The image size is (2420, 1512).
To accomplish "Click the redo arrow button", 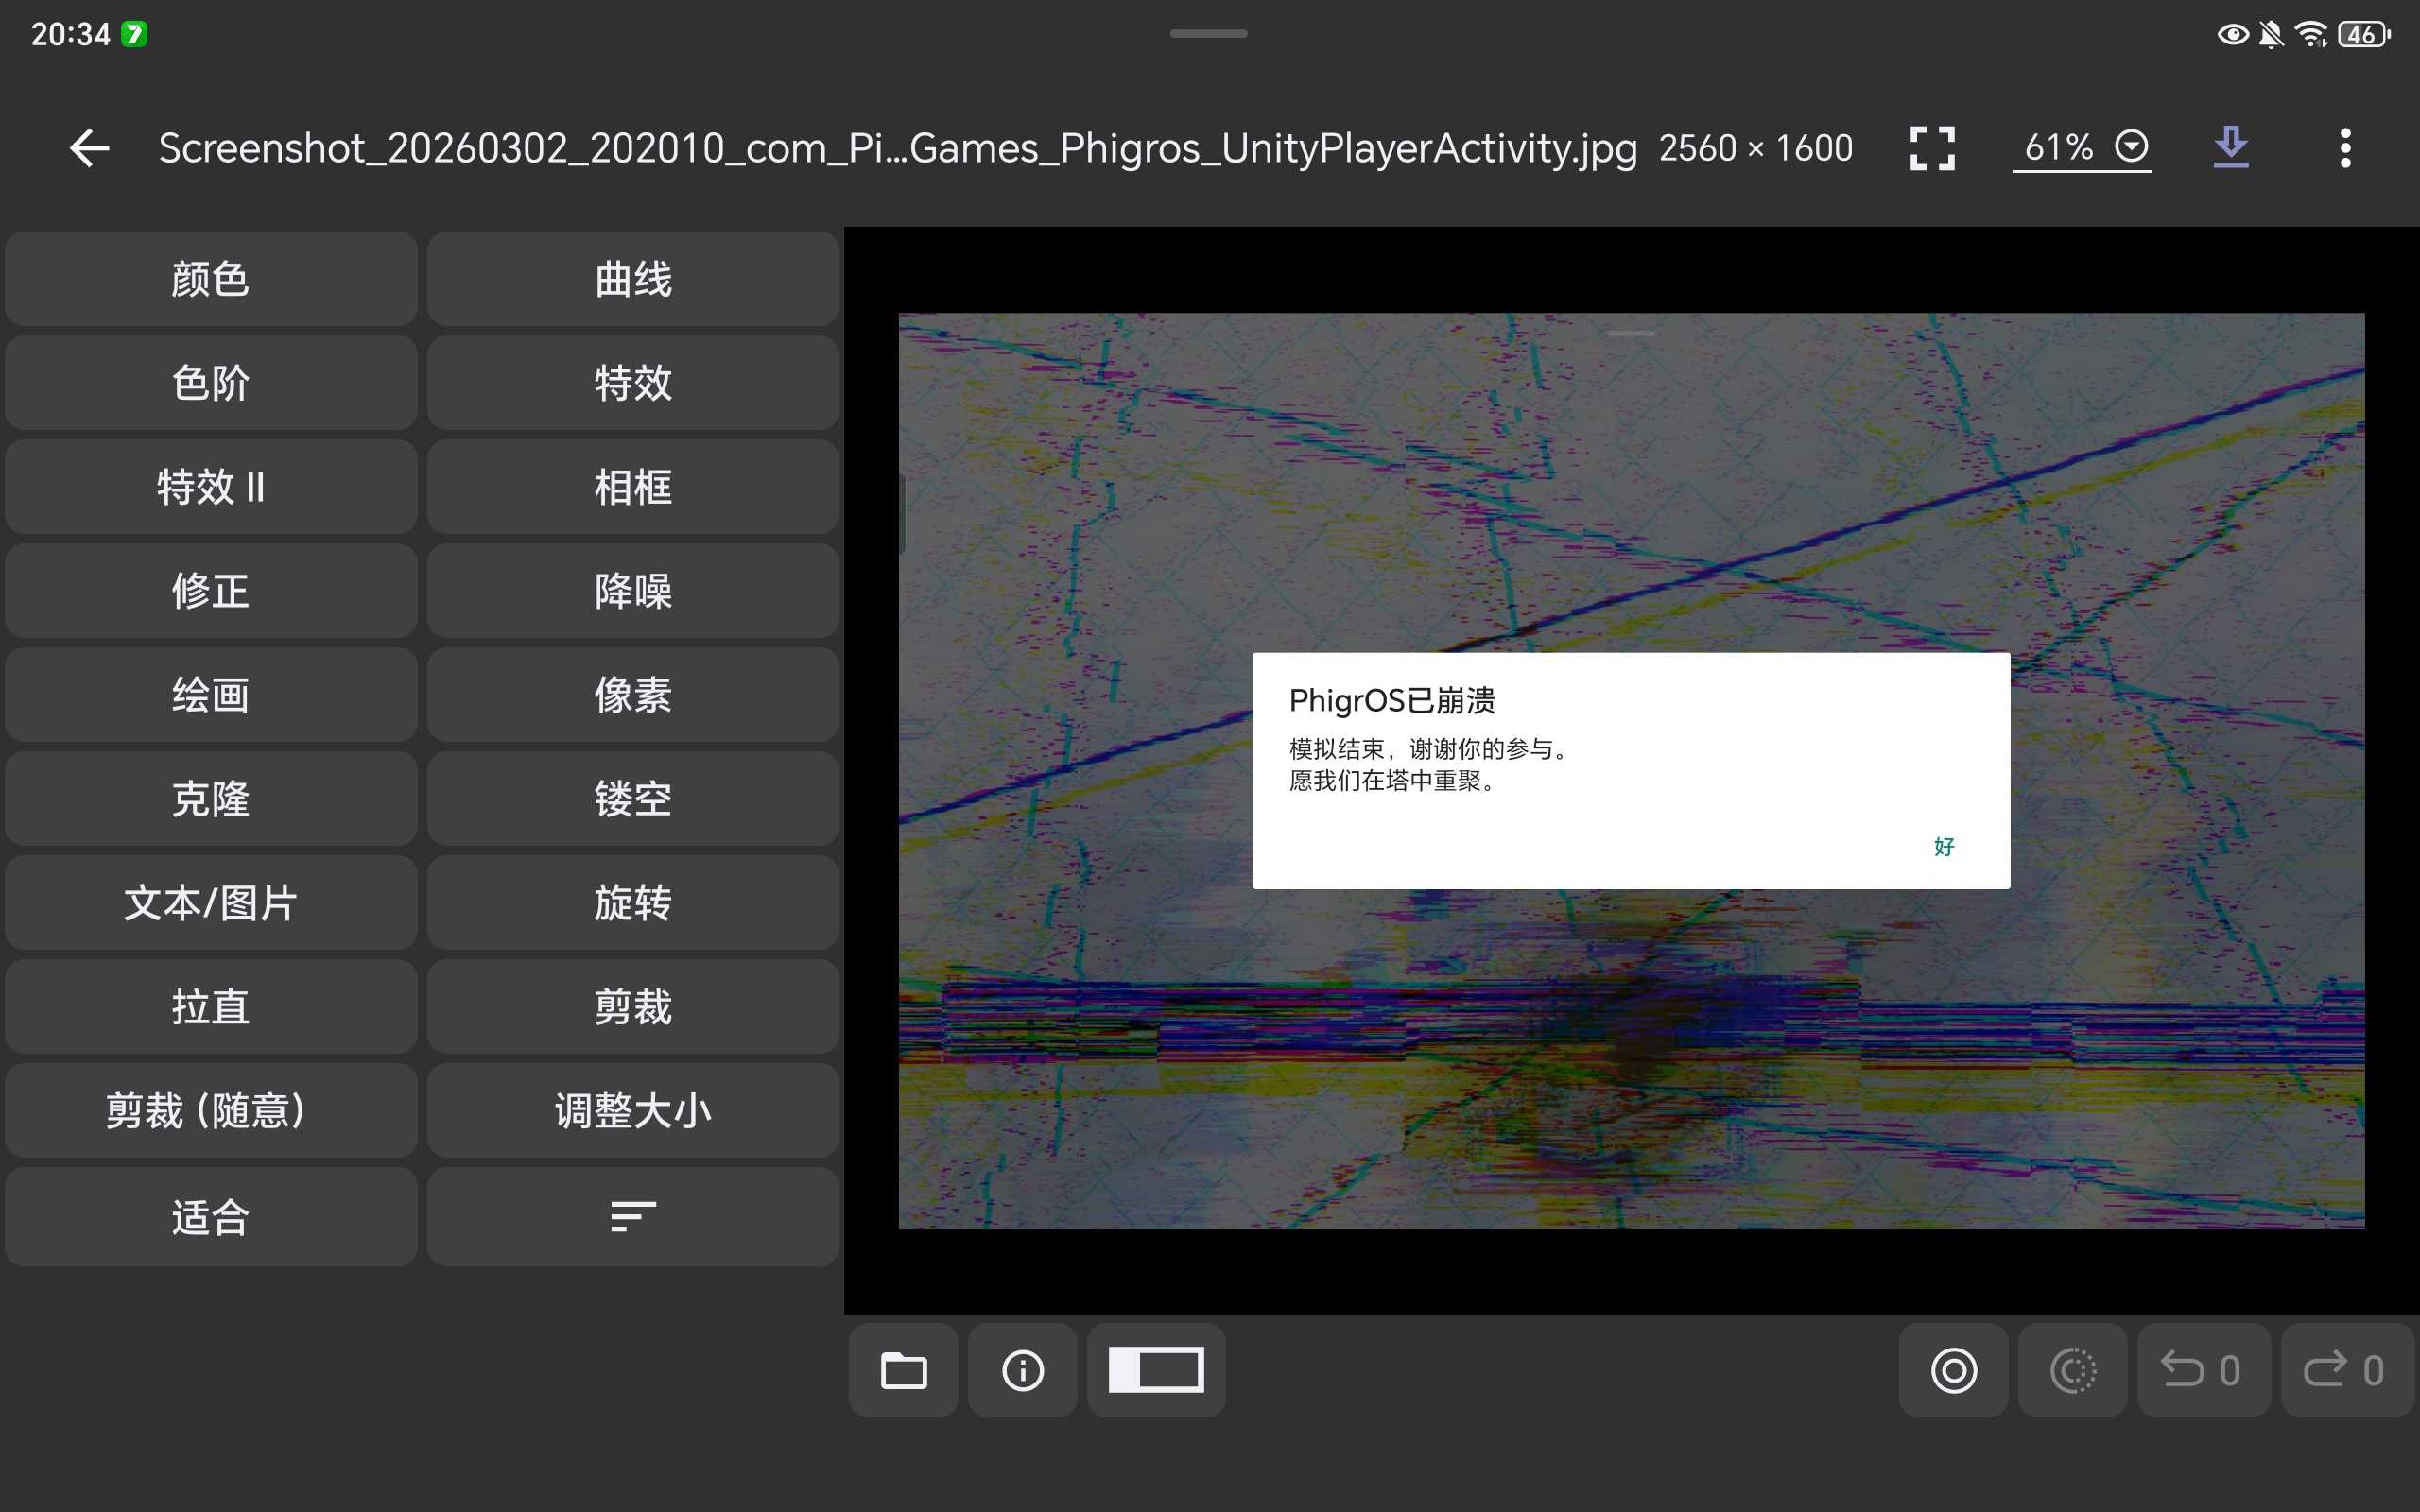I will 2345,1370.
